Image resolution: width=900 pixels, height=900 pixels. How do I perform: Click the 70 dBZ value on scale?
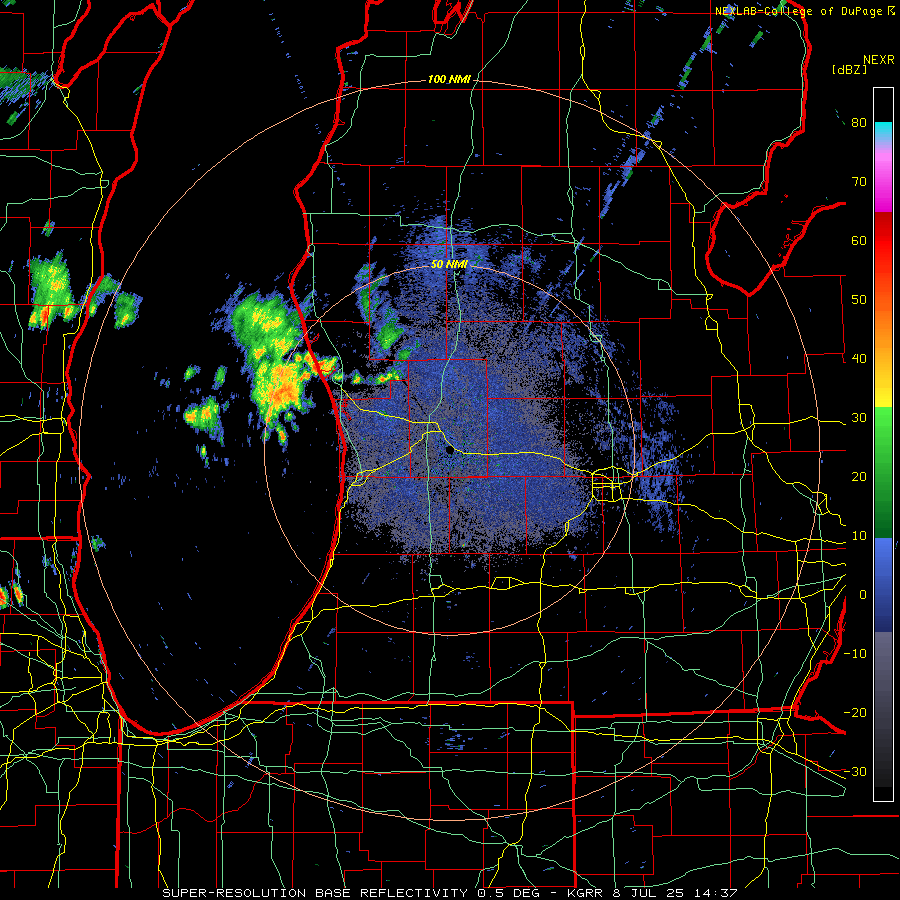pos(859,182)
